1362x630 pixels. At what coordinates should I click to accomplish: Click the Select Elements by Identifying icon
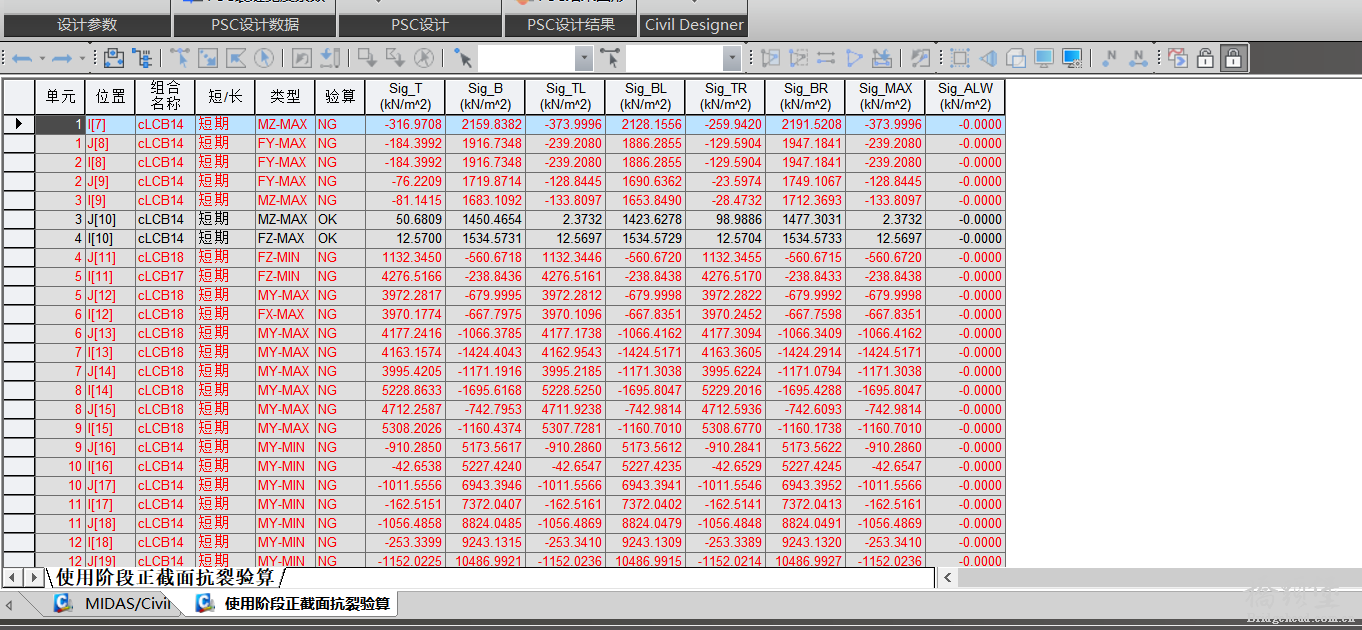coord(611,59)
